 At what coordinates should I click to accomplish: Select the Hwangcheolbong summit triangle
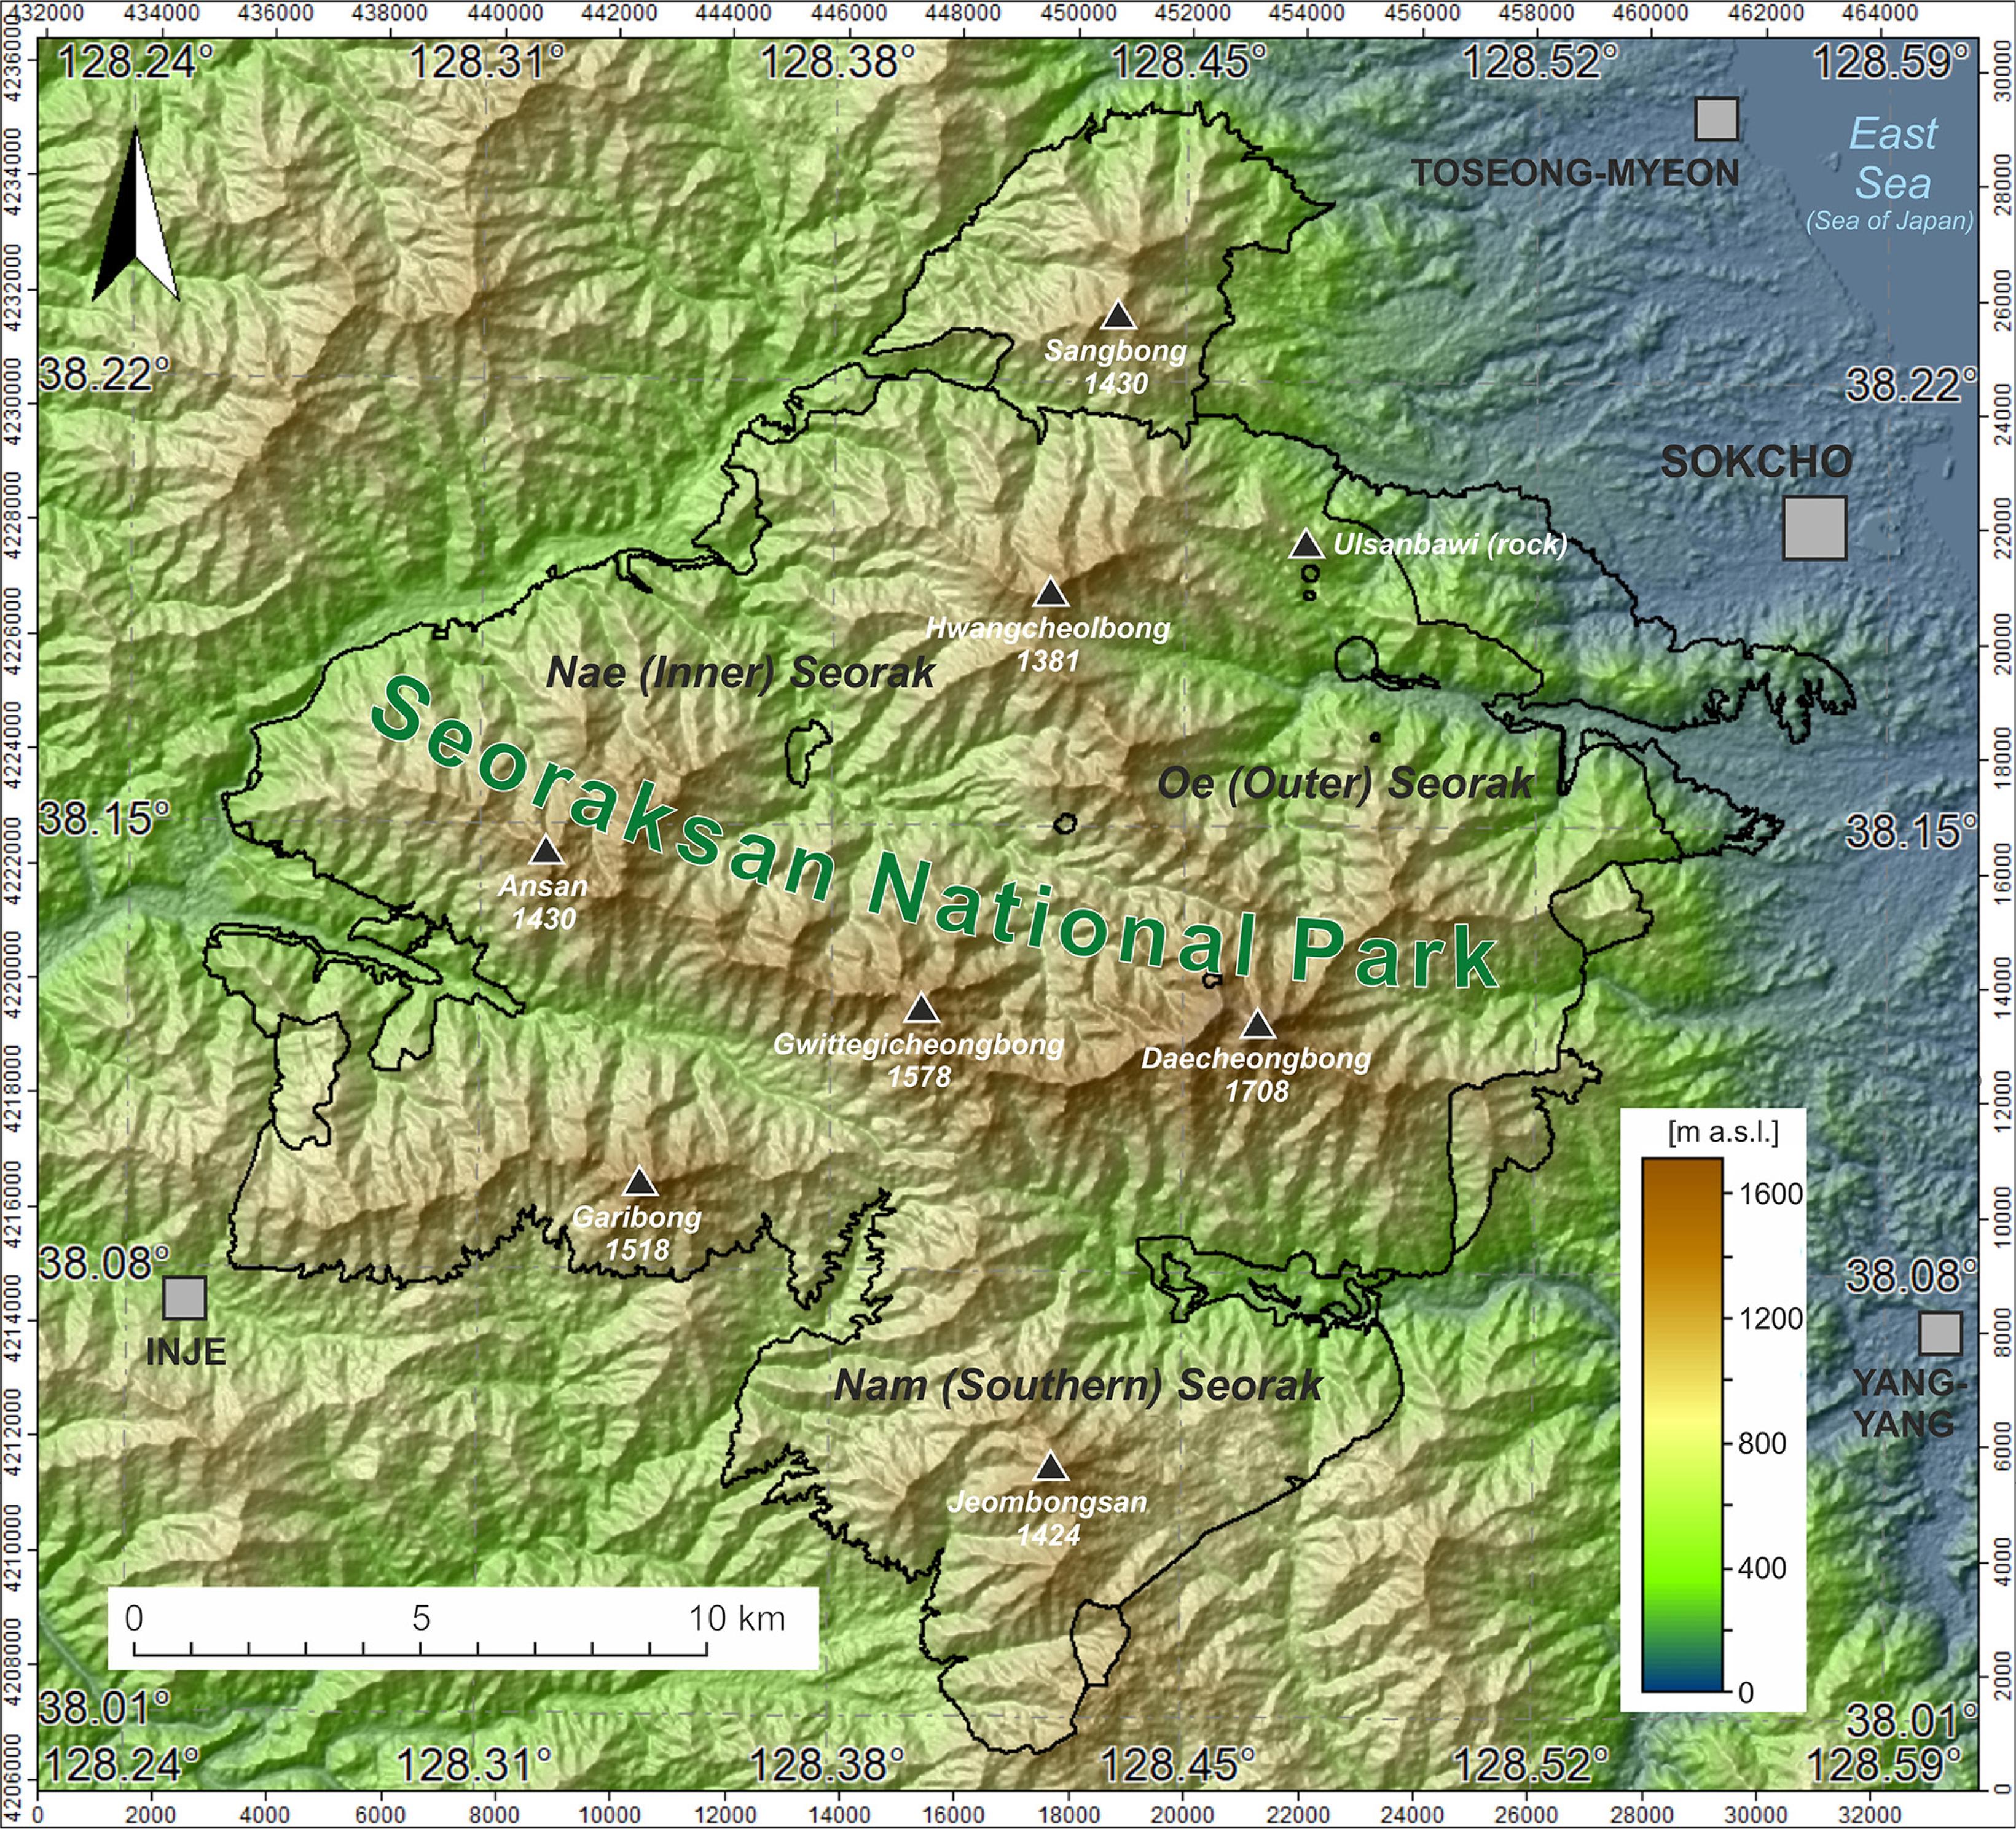tap(1050, 594)
